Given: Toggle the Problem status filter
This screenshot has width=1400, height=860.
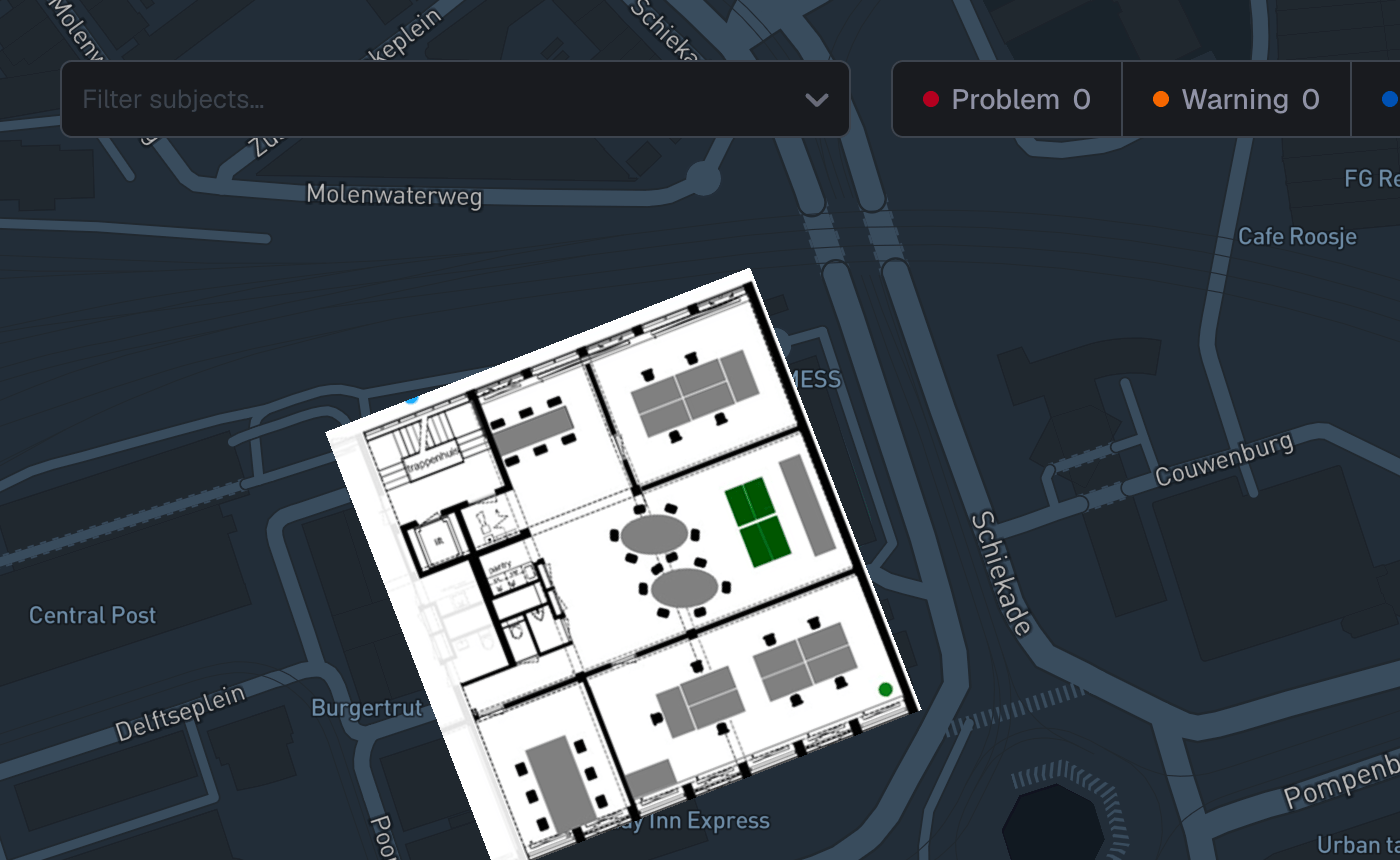Looking at the screenshot, I should point(1006,99).
